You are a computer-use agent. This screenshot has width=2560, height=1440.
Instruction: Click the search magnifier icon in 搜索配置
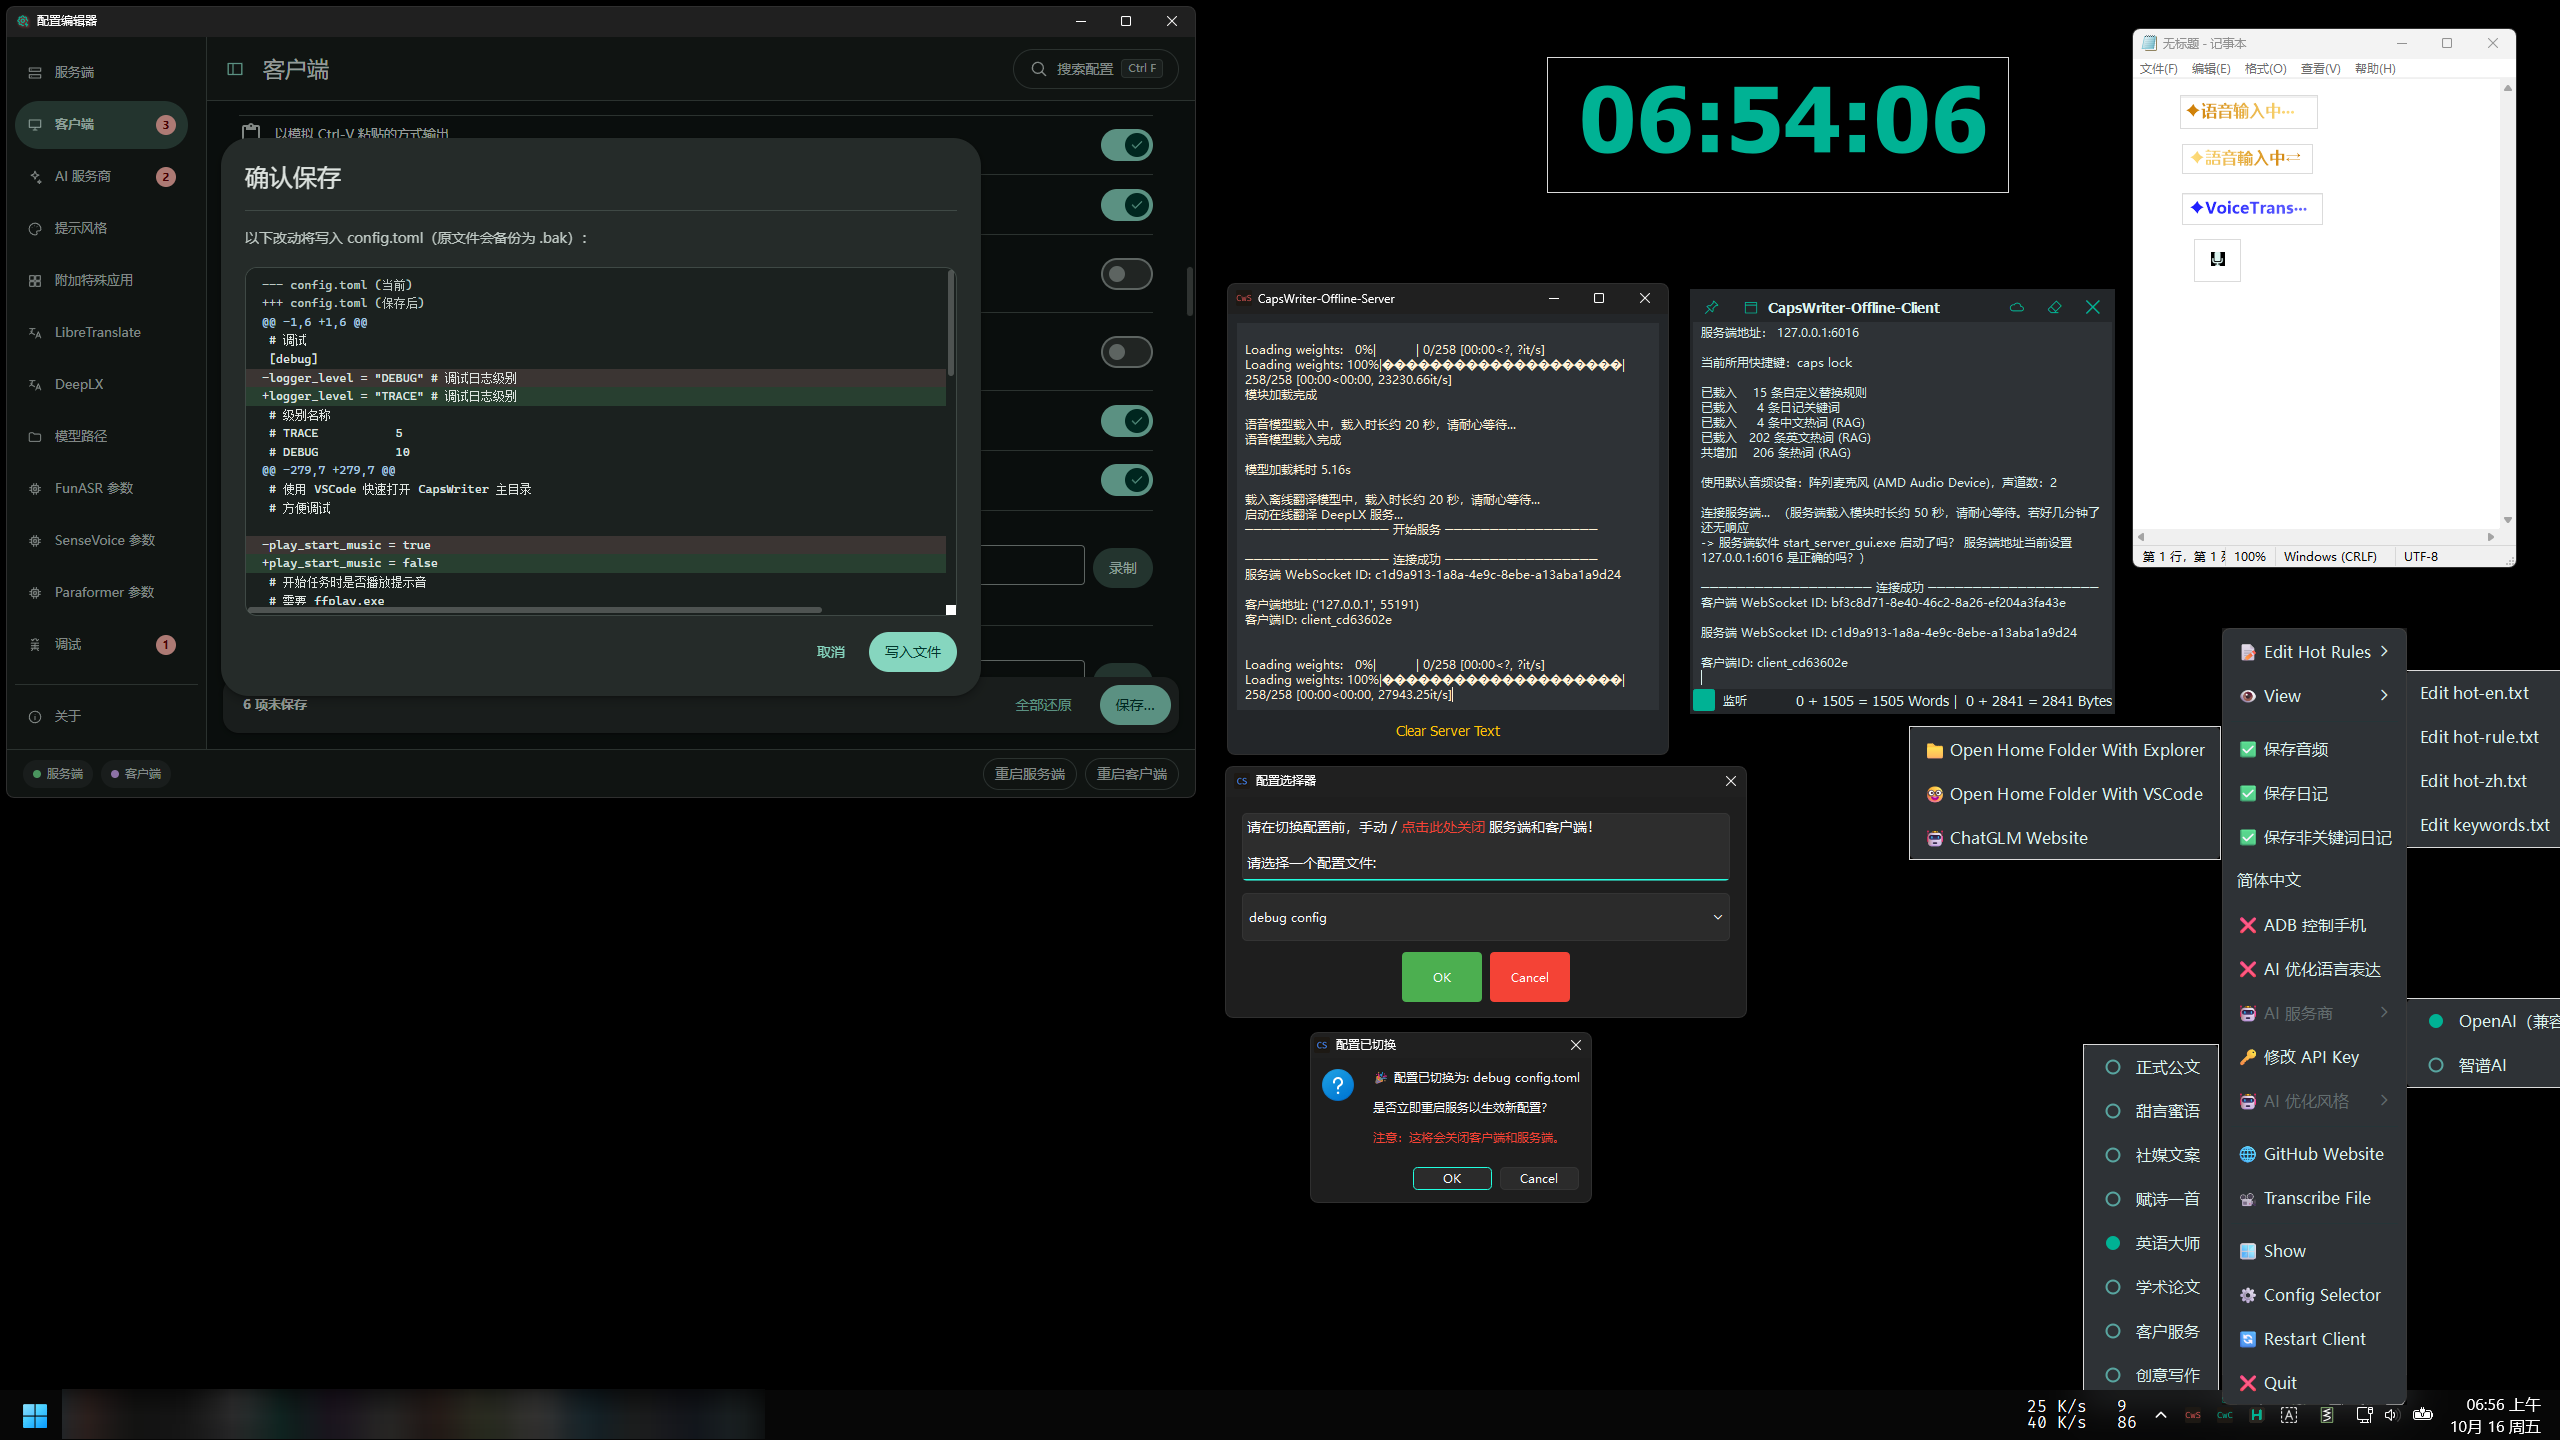(1038, 69)
